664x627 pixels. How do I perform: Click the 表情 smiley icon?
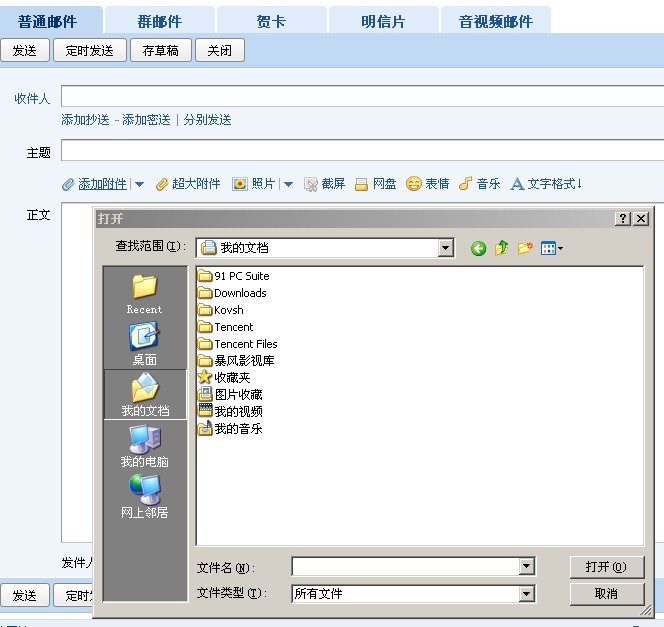tap(413, 184)
